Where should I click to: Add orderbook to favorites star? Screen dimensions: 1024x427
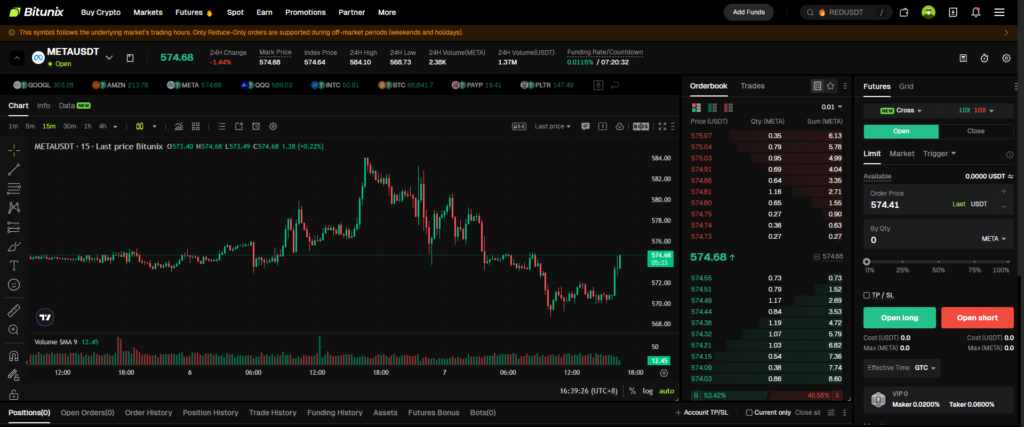tap(830, 86)
